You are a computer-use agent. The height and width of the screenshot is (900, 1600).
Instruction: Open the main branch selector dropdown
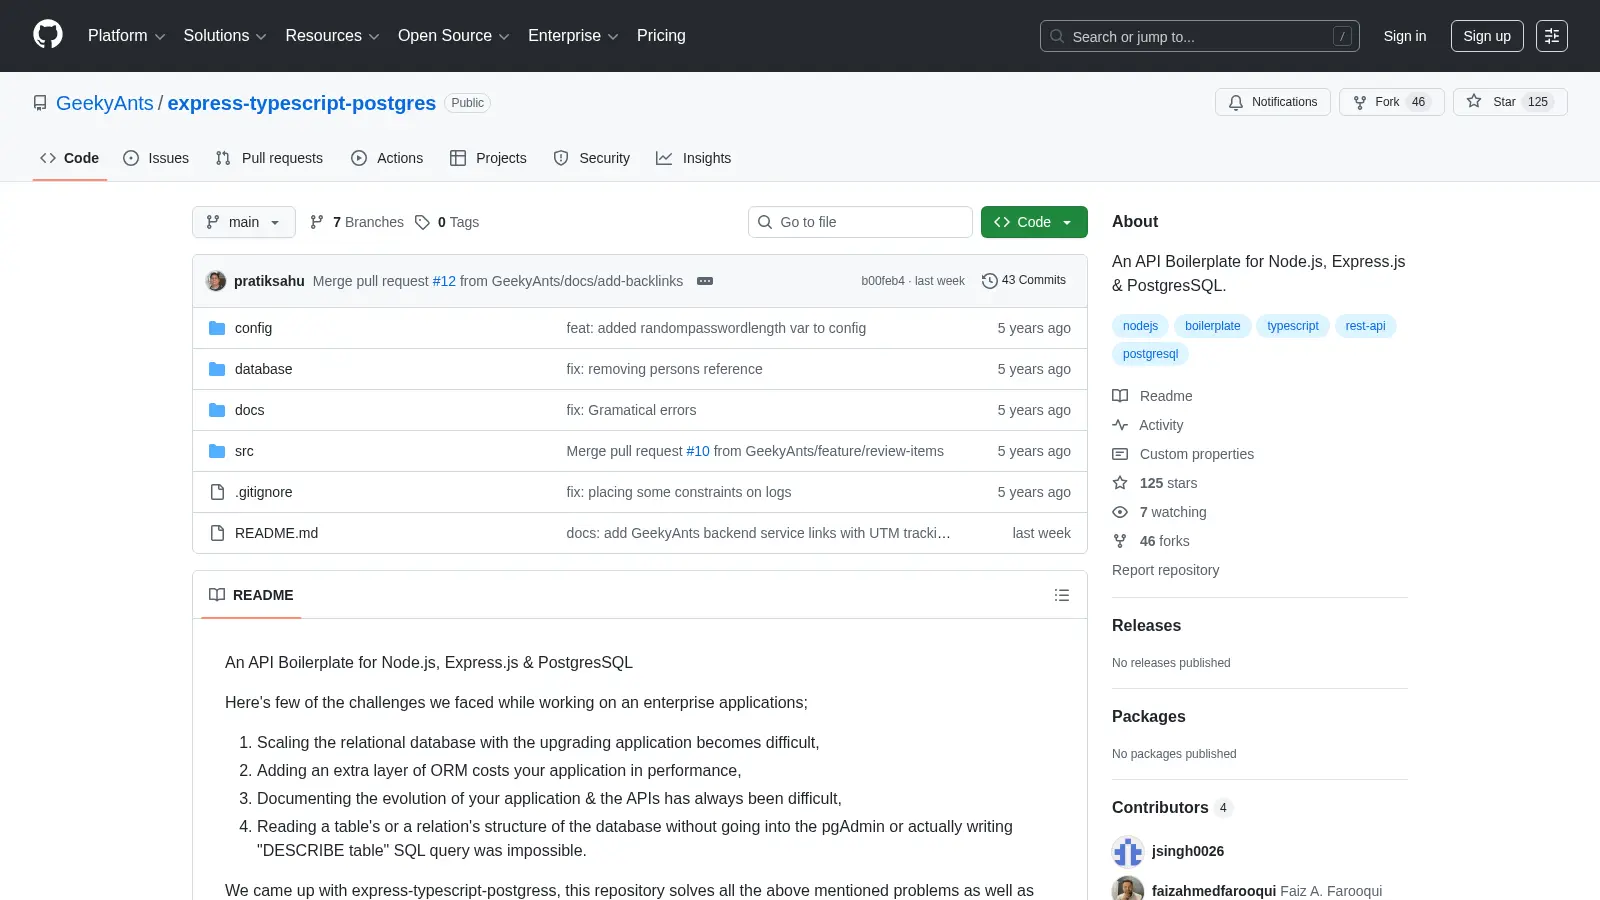point(244,222)
